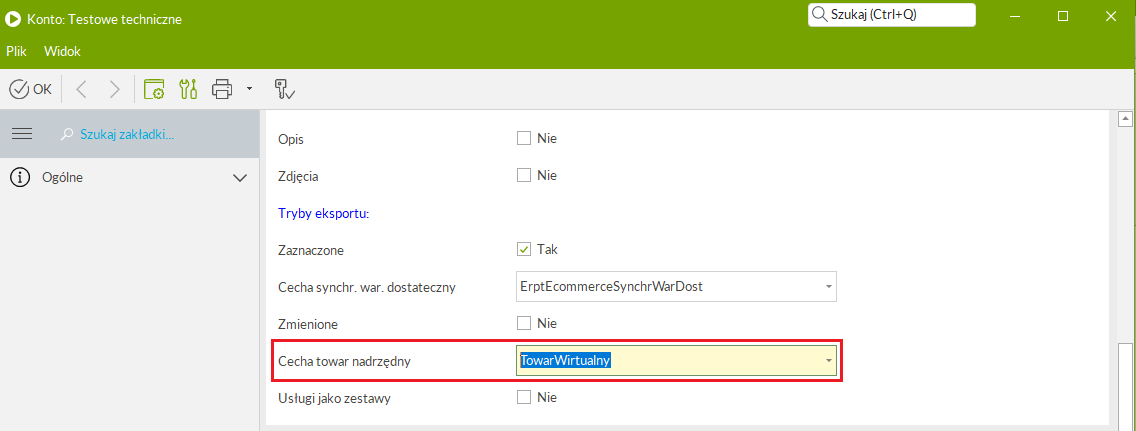The height and width of the screenshot is (431, 1136).
Task: Go to previous record arrow
Action: click(81, 89)
